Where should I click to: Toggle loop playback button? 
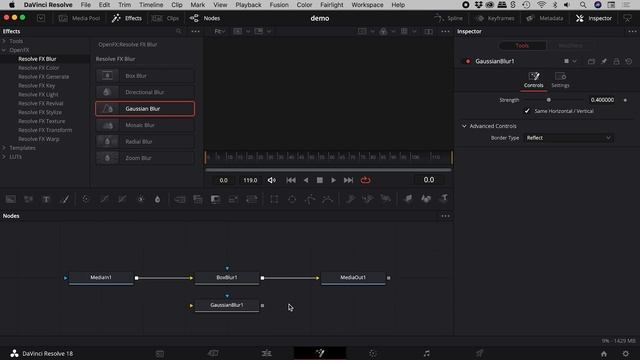point(365,180)
